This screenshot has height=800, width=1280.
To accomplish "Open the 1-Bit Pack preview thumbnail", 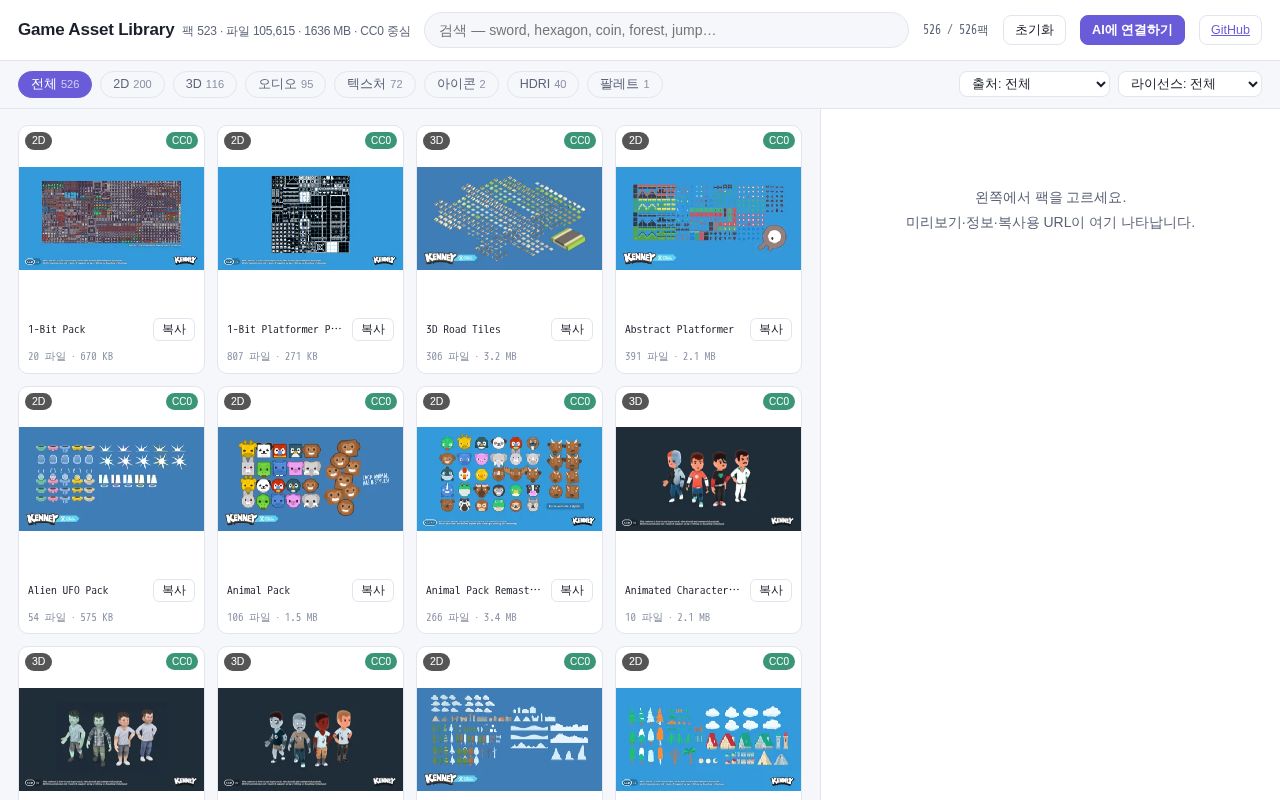I will (111, 218).
